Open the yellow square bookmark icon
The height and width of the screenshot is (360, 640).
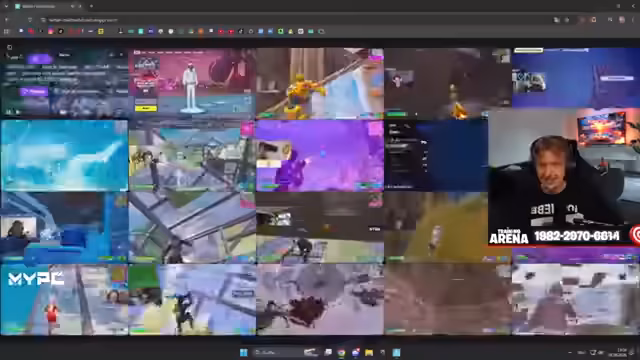(x=101, y=31)
